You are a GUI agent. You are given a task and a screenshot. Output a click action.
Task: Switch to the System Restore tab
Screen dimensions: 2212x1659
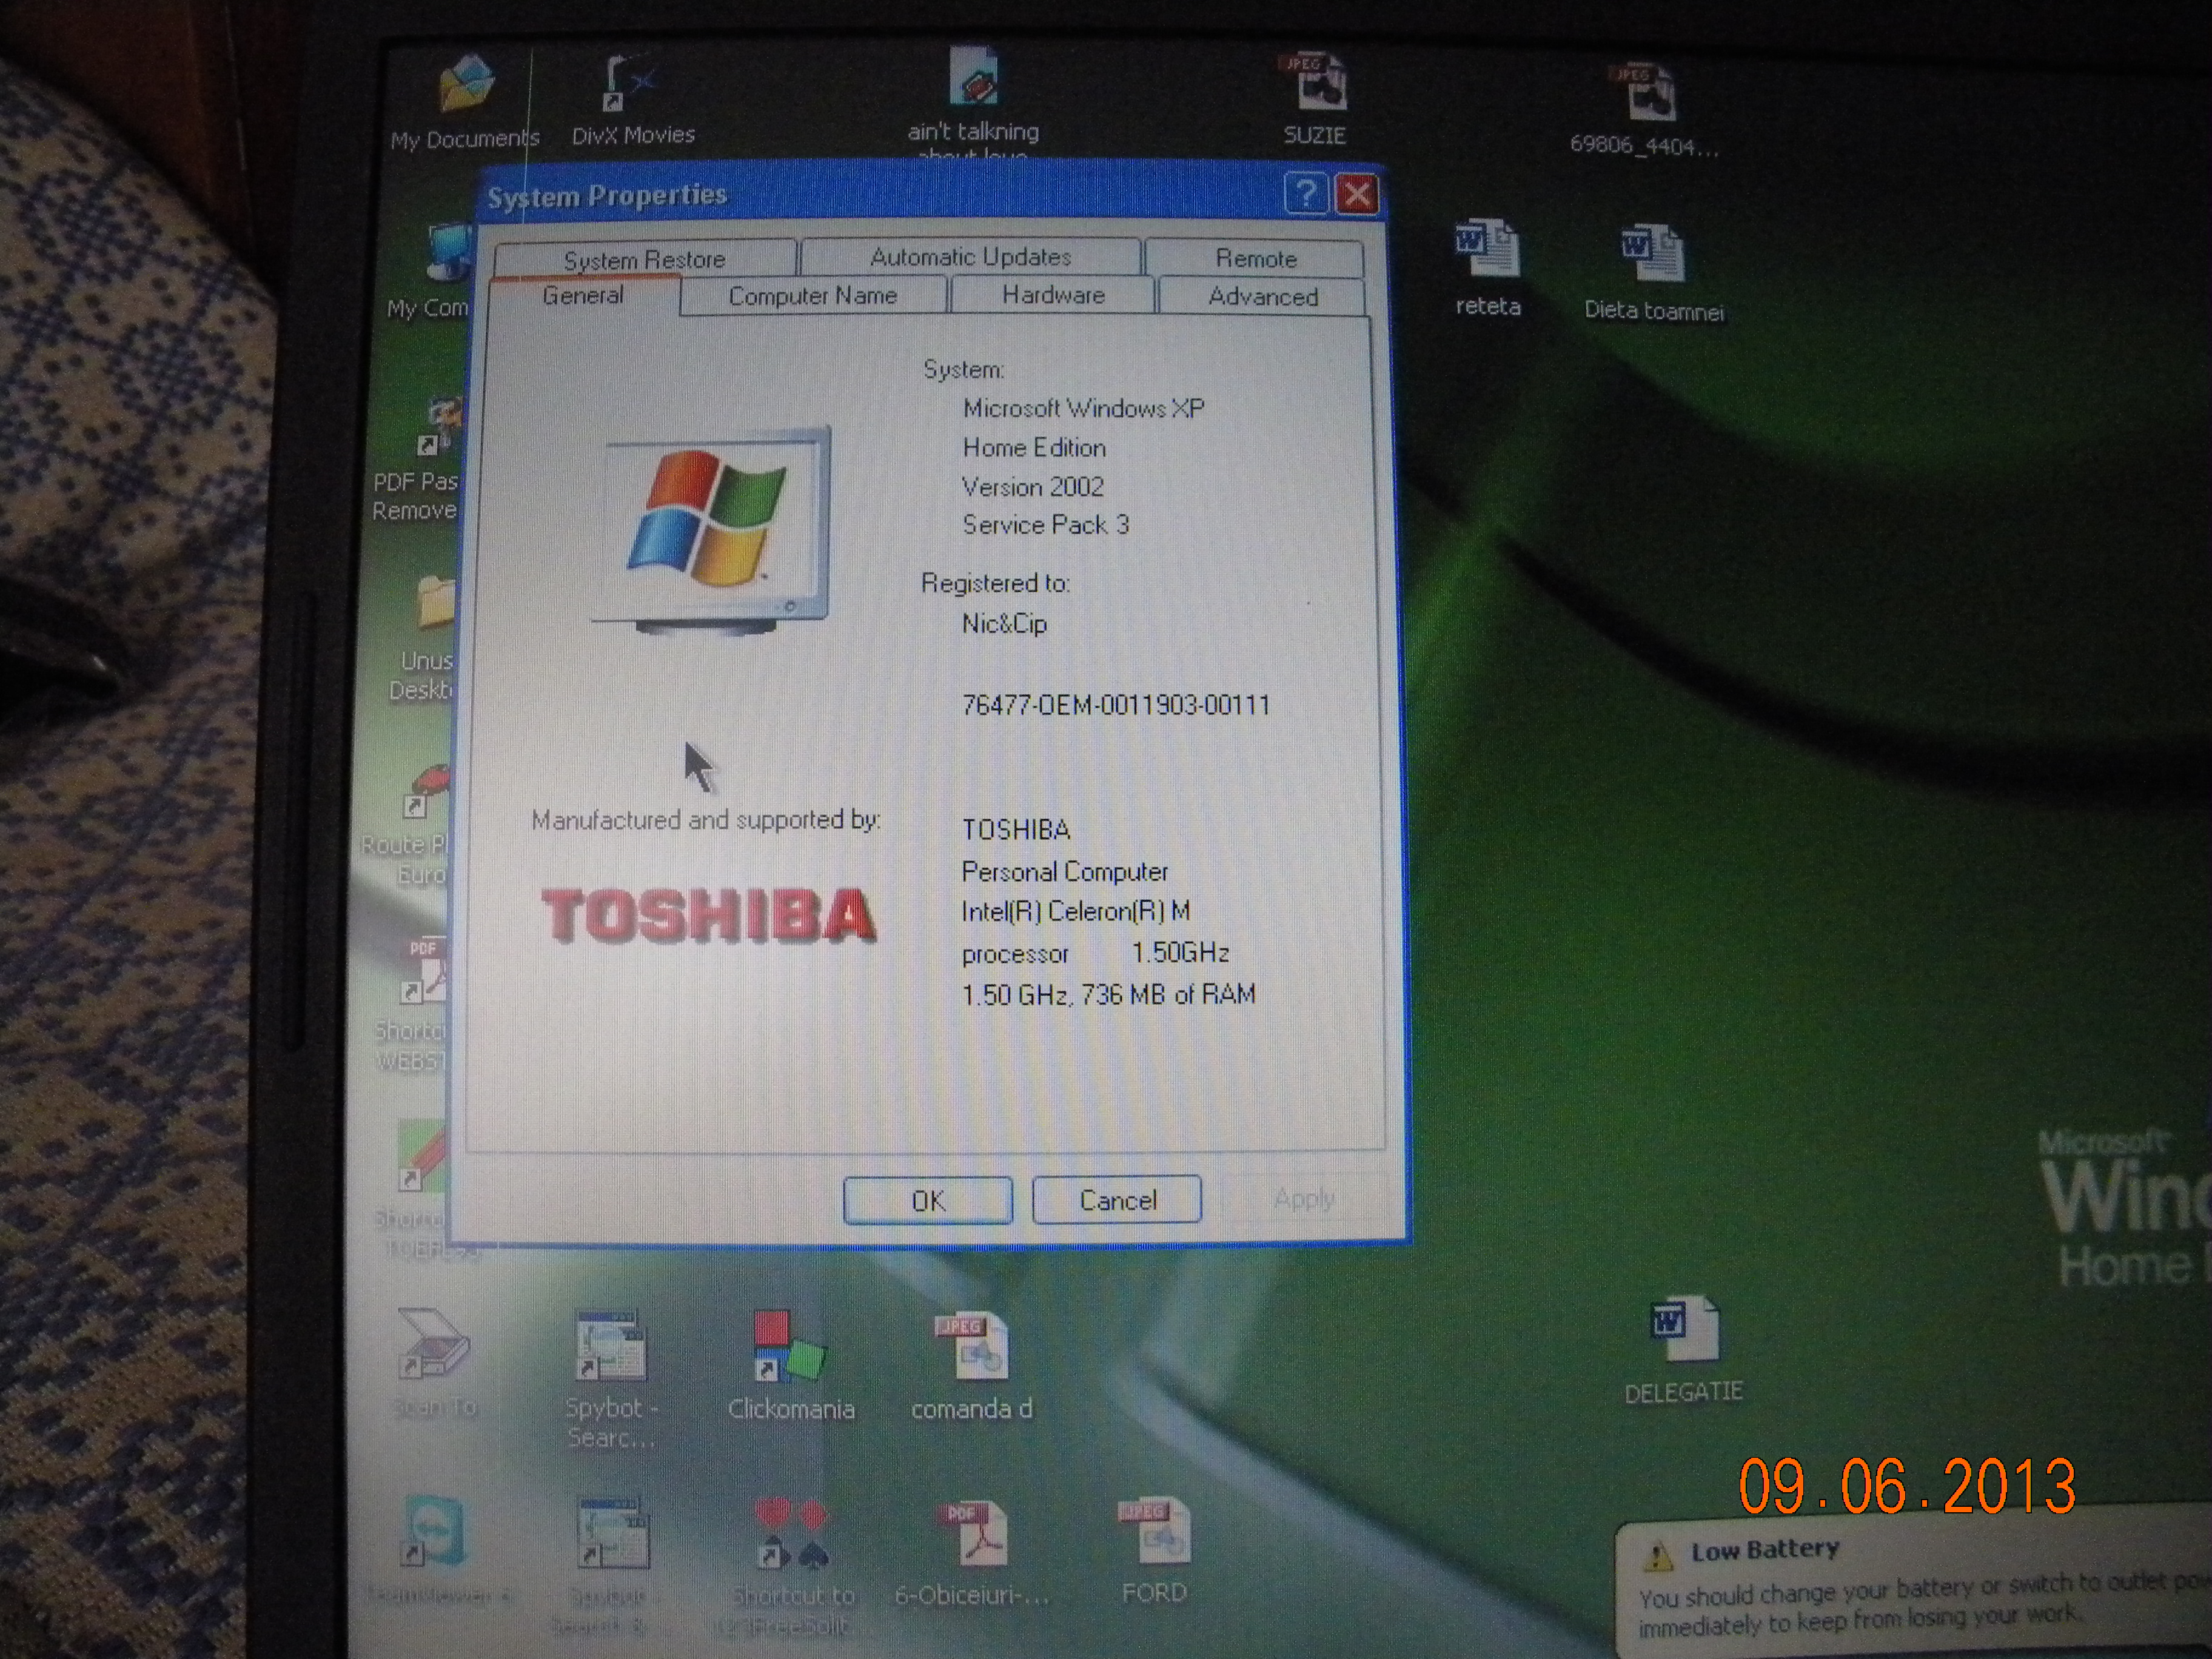tap(644, 259)
